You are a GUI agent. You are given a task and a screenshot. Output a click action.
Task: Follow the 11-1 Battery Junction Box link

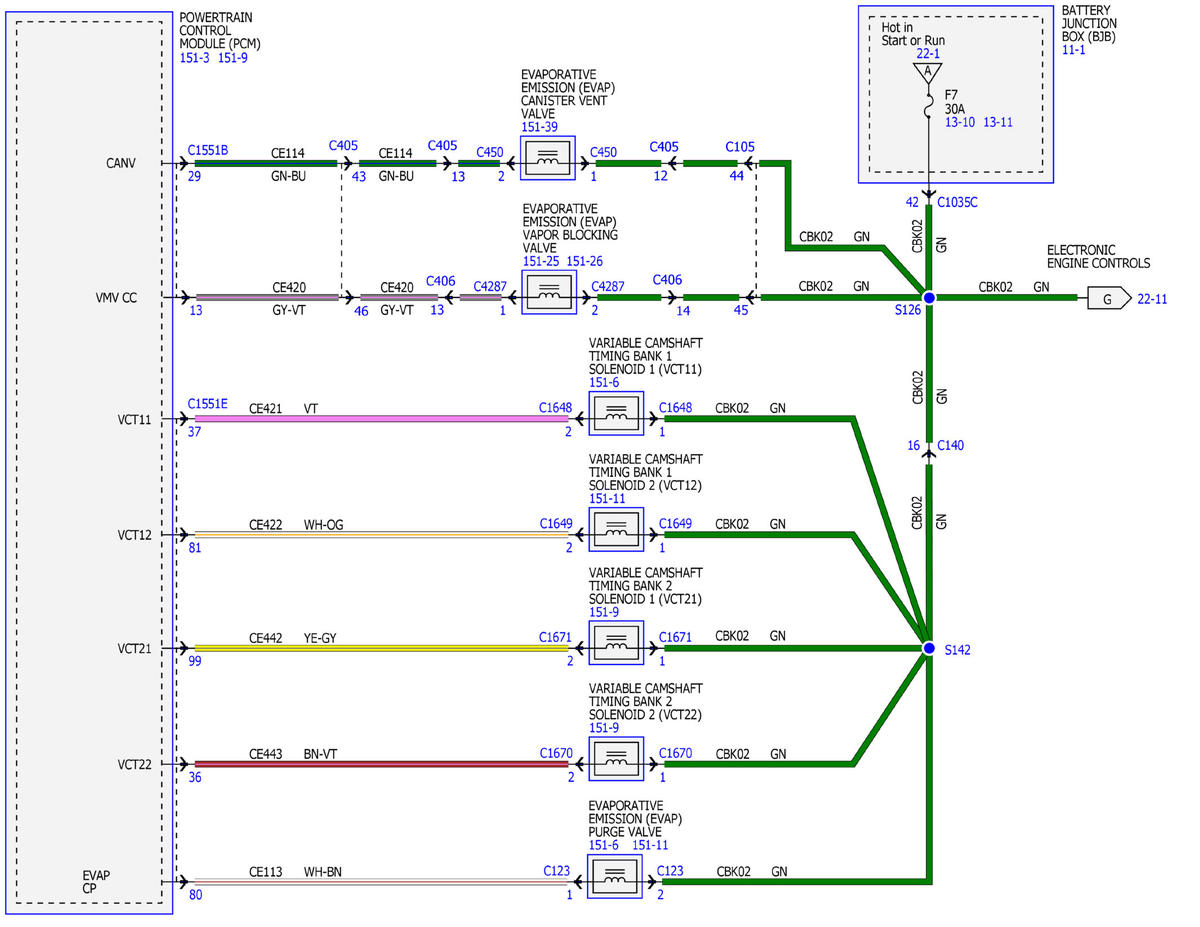click(x=1074, y=48)
